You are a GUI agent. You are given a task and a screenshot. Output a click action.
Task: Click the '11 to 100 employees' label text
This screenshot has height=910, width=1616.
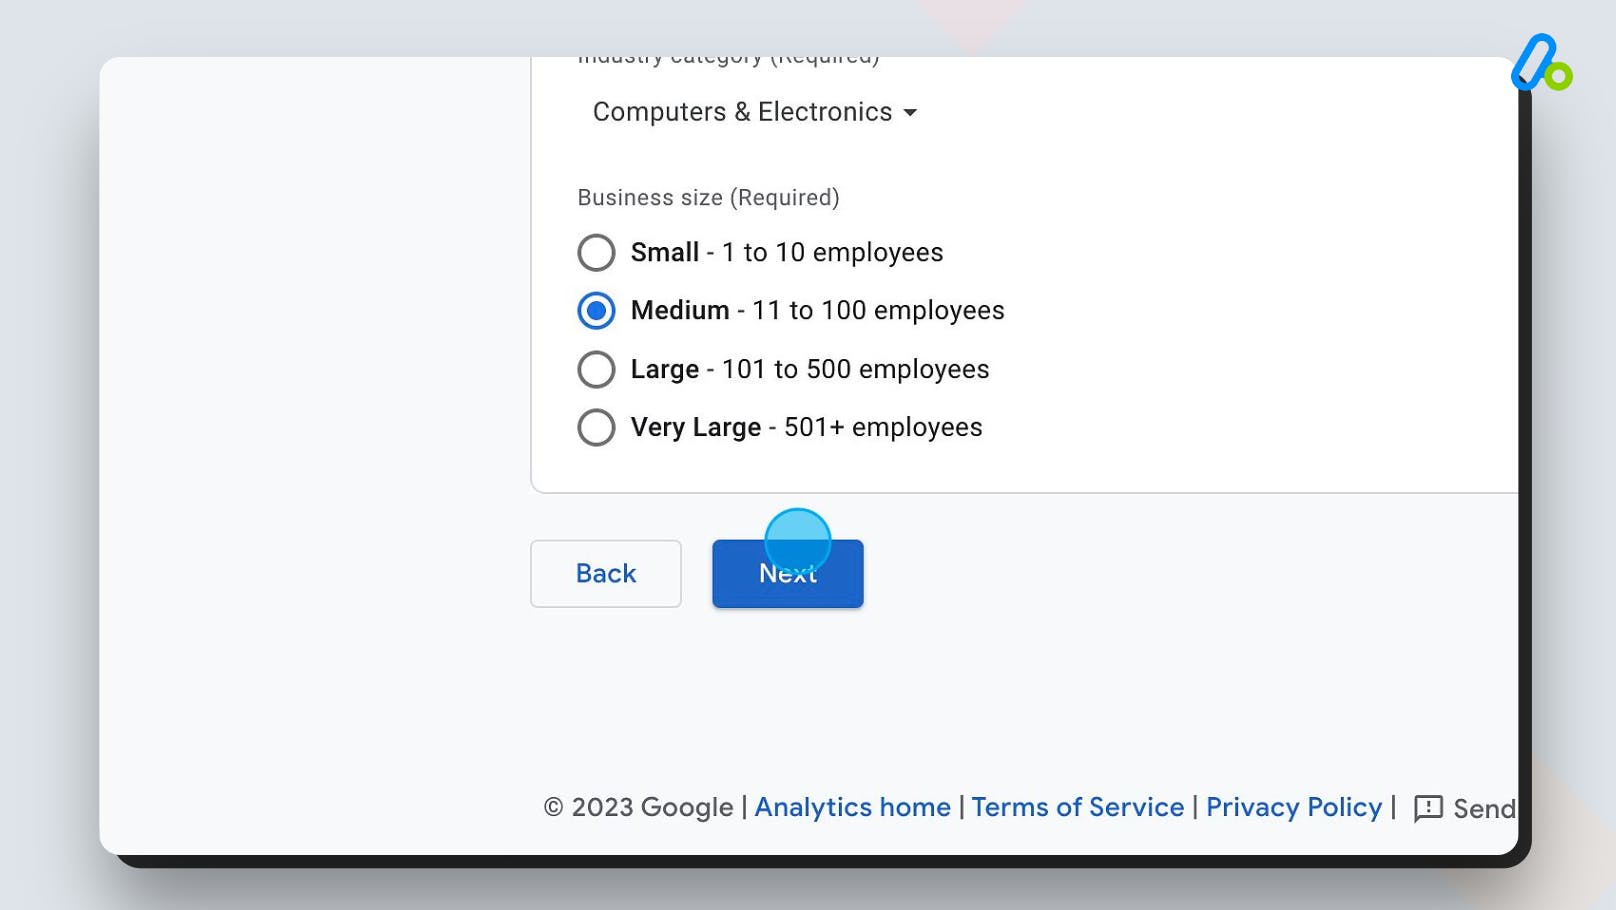tap(878, 311)
